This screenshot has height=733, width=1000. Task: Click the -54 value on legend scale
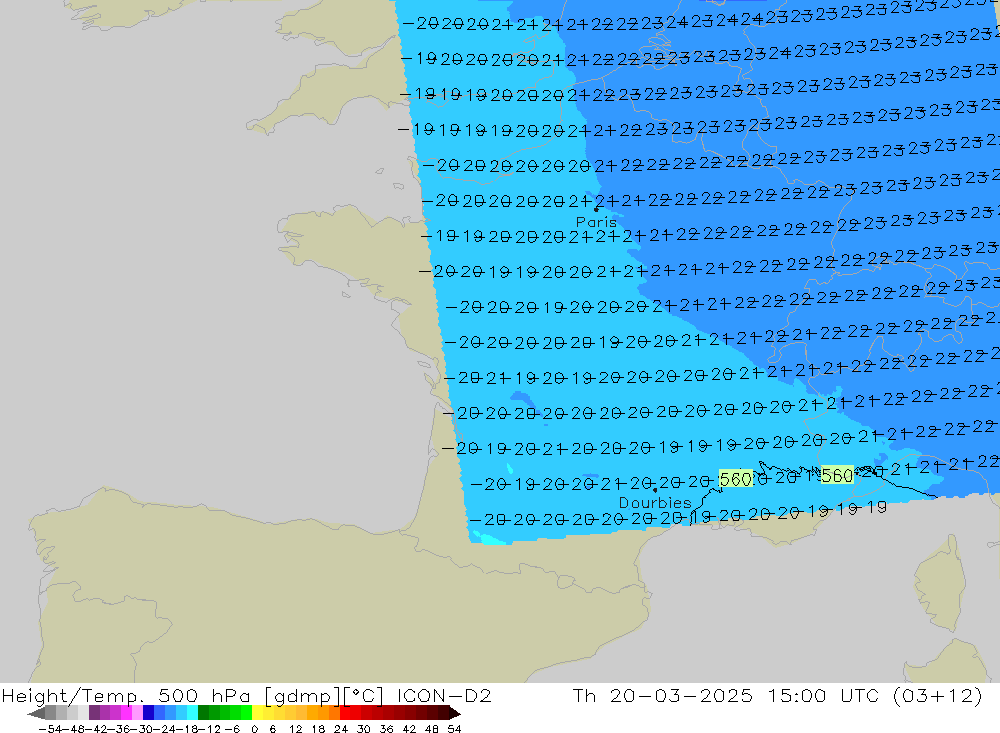pos(50,729)
